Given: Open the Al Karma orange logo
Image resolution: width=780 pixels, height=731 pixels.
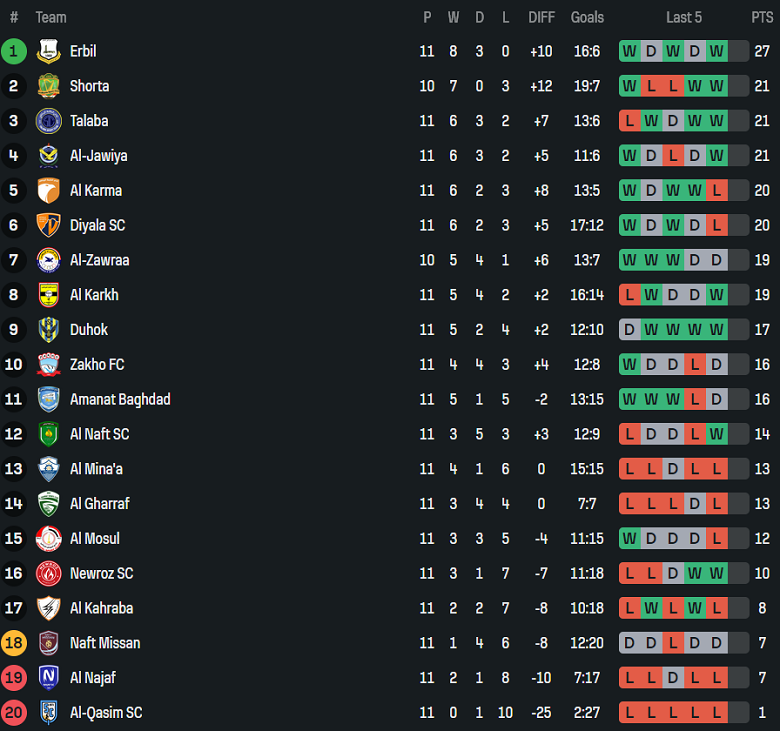Looking at the screenshot, I should [49, 191].
